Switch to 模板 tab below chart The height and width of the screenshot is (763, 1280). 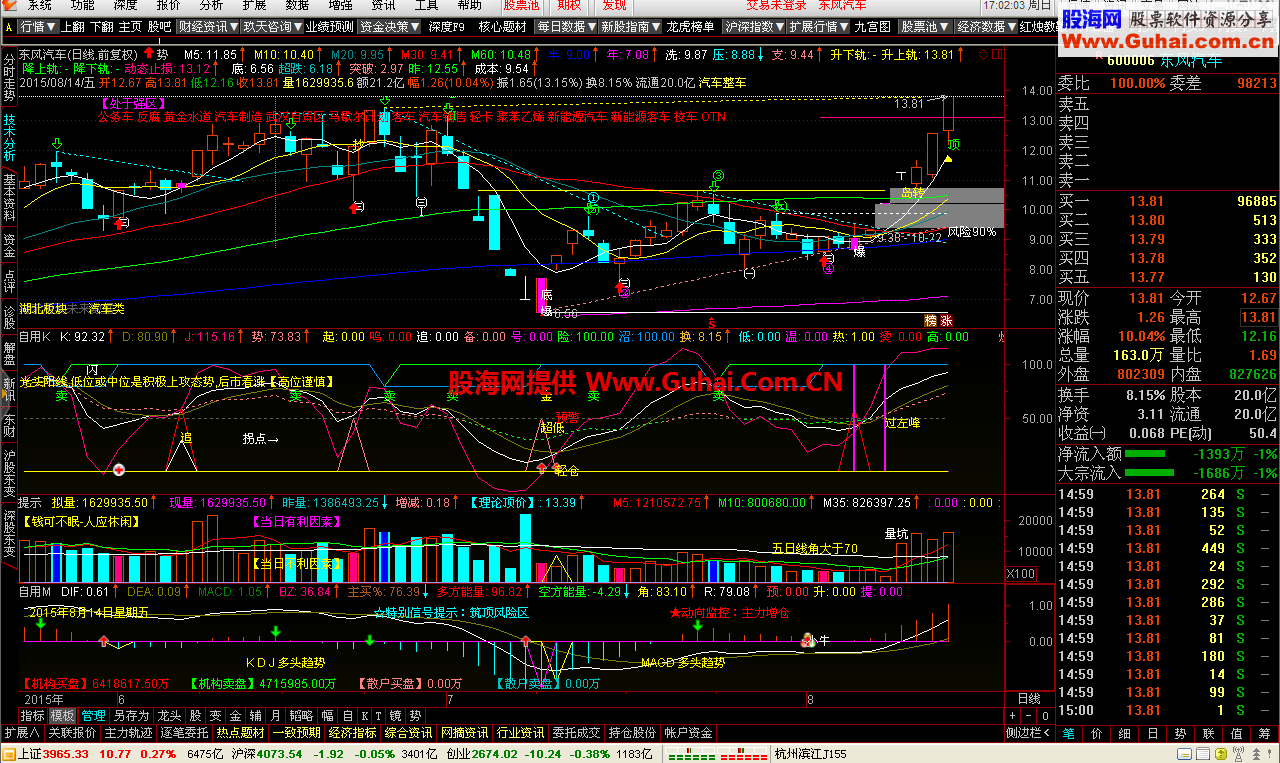(x=63, y=716)
